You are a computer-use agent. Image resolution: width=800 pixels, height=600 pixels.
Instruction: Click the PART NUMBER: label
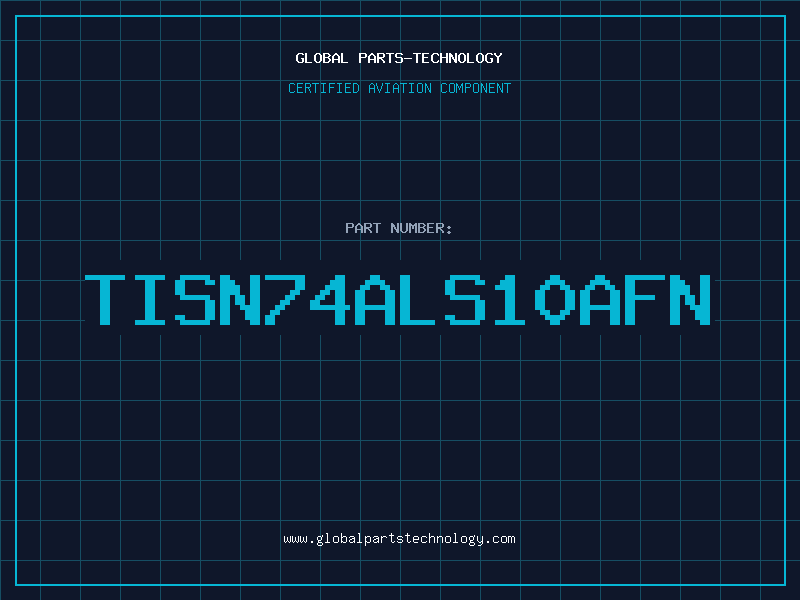(399, 228)
